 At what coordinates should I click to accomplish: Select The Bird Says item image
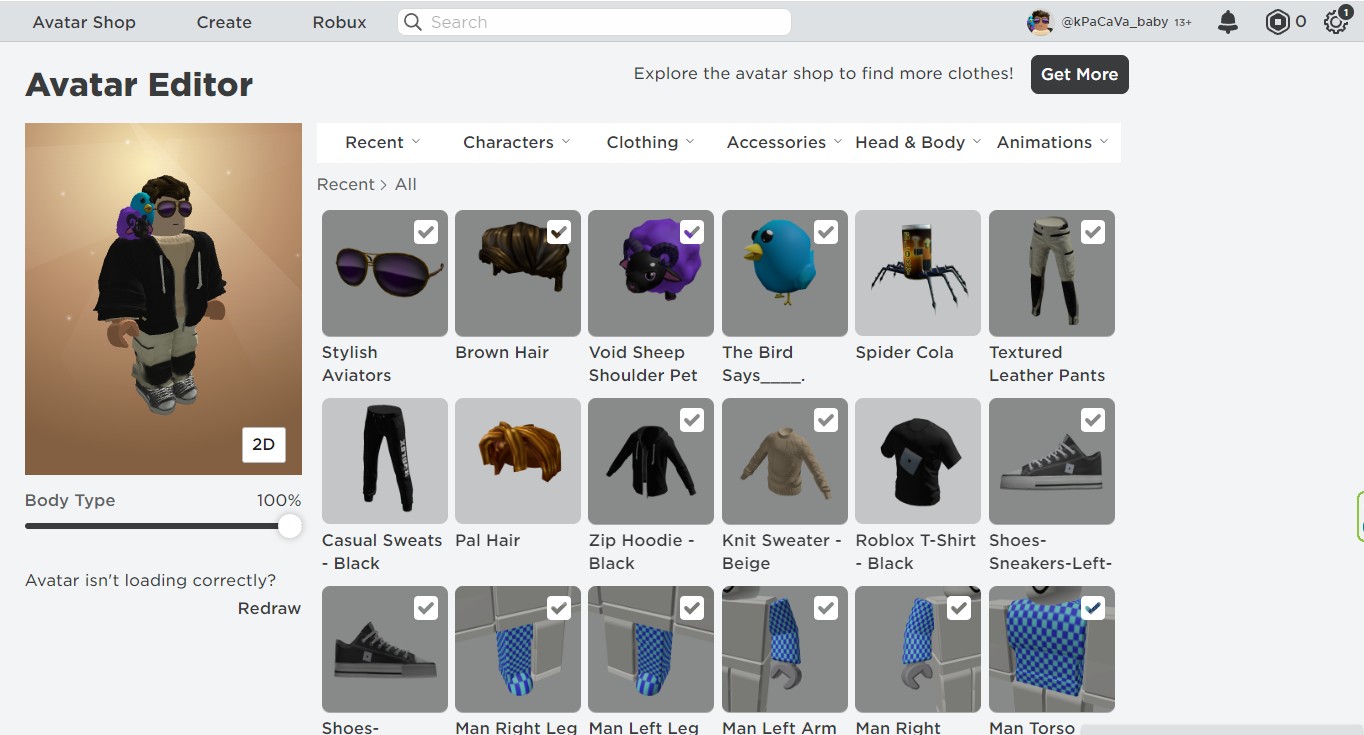coord(785,273)
